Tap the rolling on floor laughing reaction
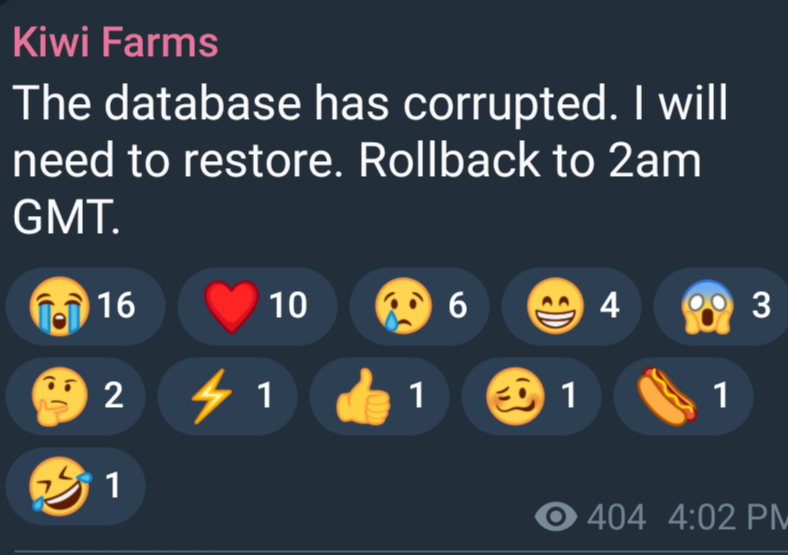The height and width of the screenshot is (555, 788). [76, 486]
